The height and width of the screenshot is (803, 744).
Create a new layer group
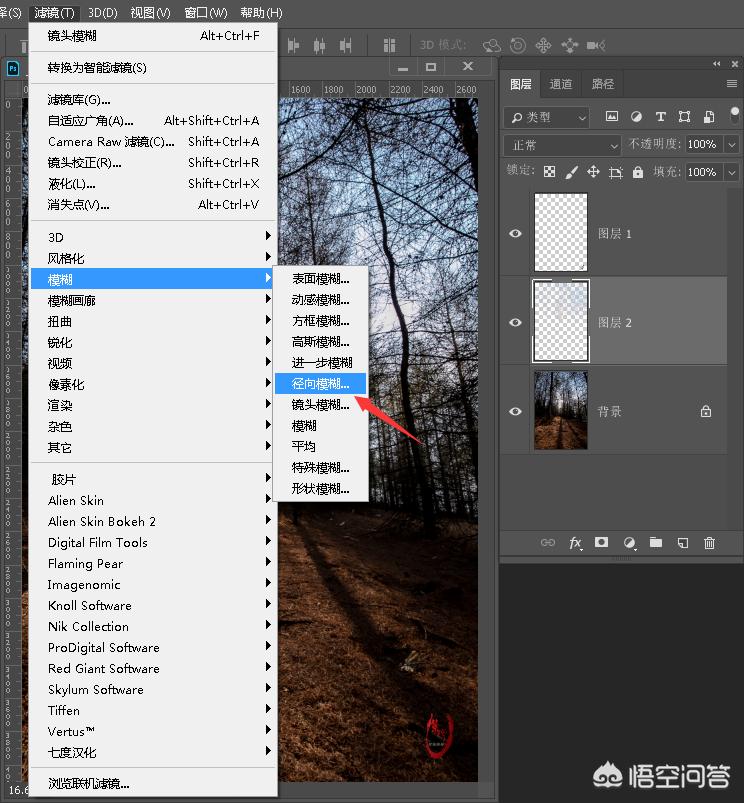(x=656, y=542)
